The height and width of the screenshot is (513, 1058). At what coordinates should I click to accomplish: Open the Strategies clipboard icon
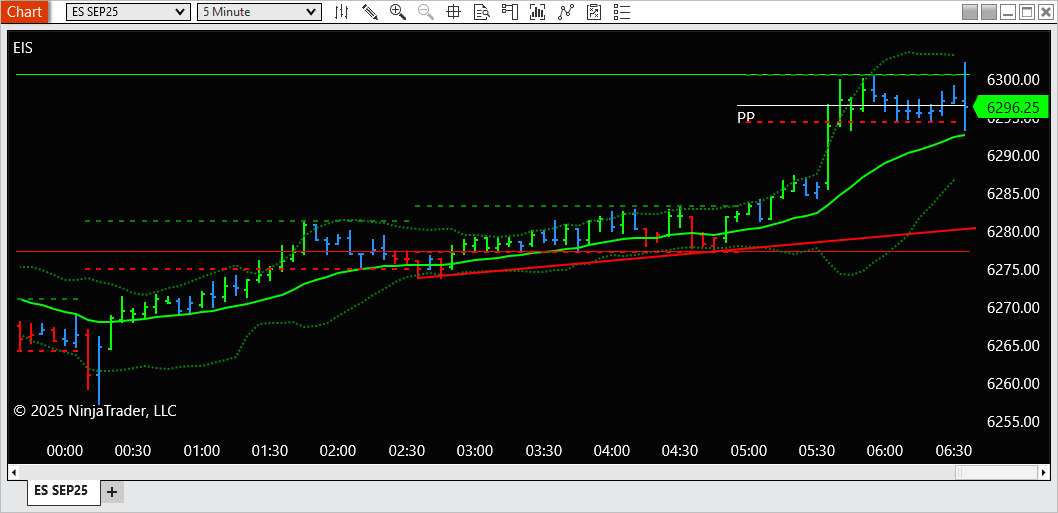594,11
